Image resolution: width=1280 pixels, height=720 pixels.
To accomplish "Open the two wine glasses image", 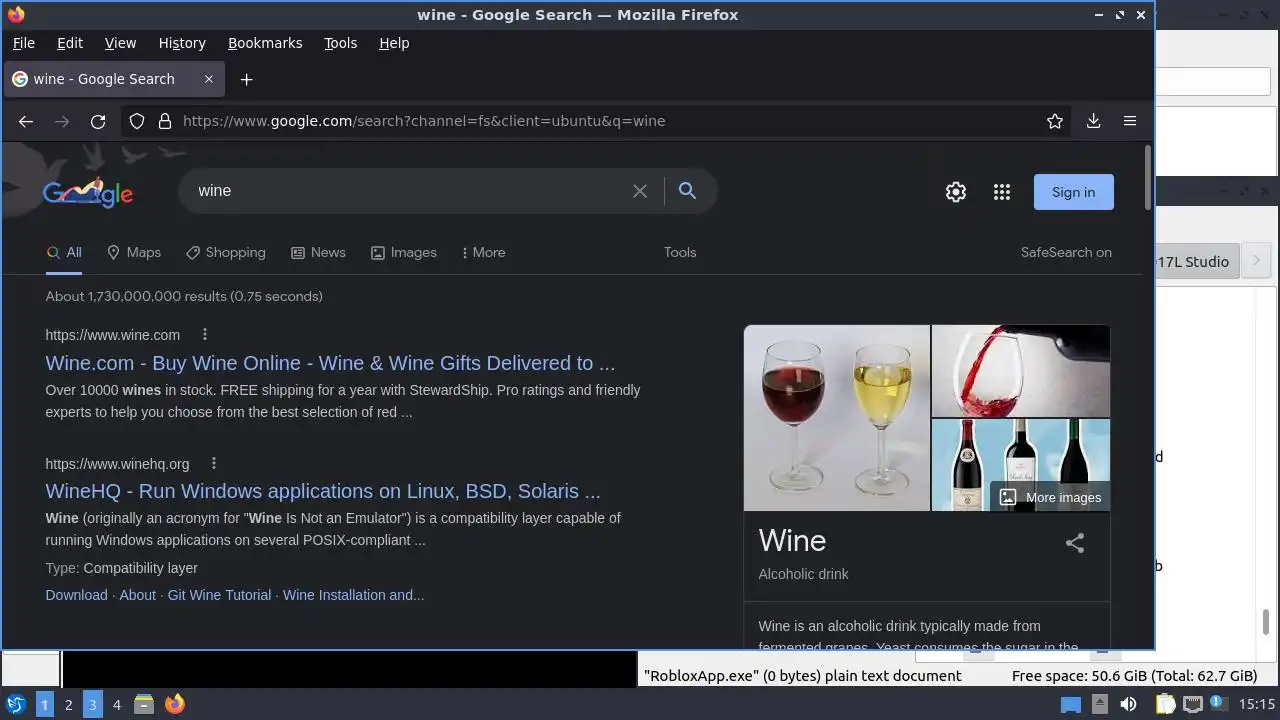I will click(x=837, y=418).
